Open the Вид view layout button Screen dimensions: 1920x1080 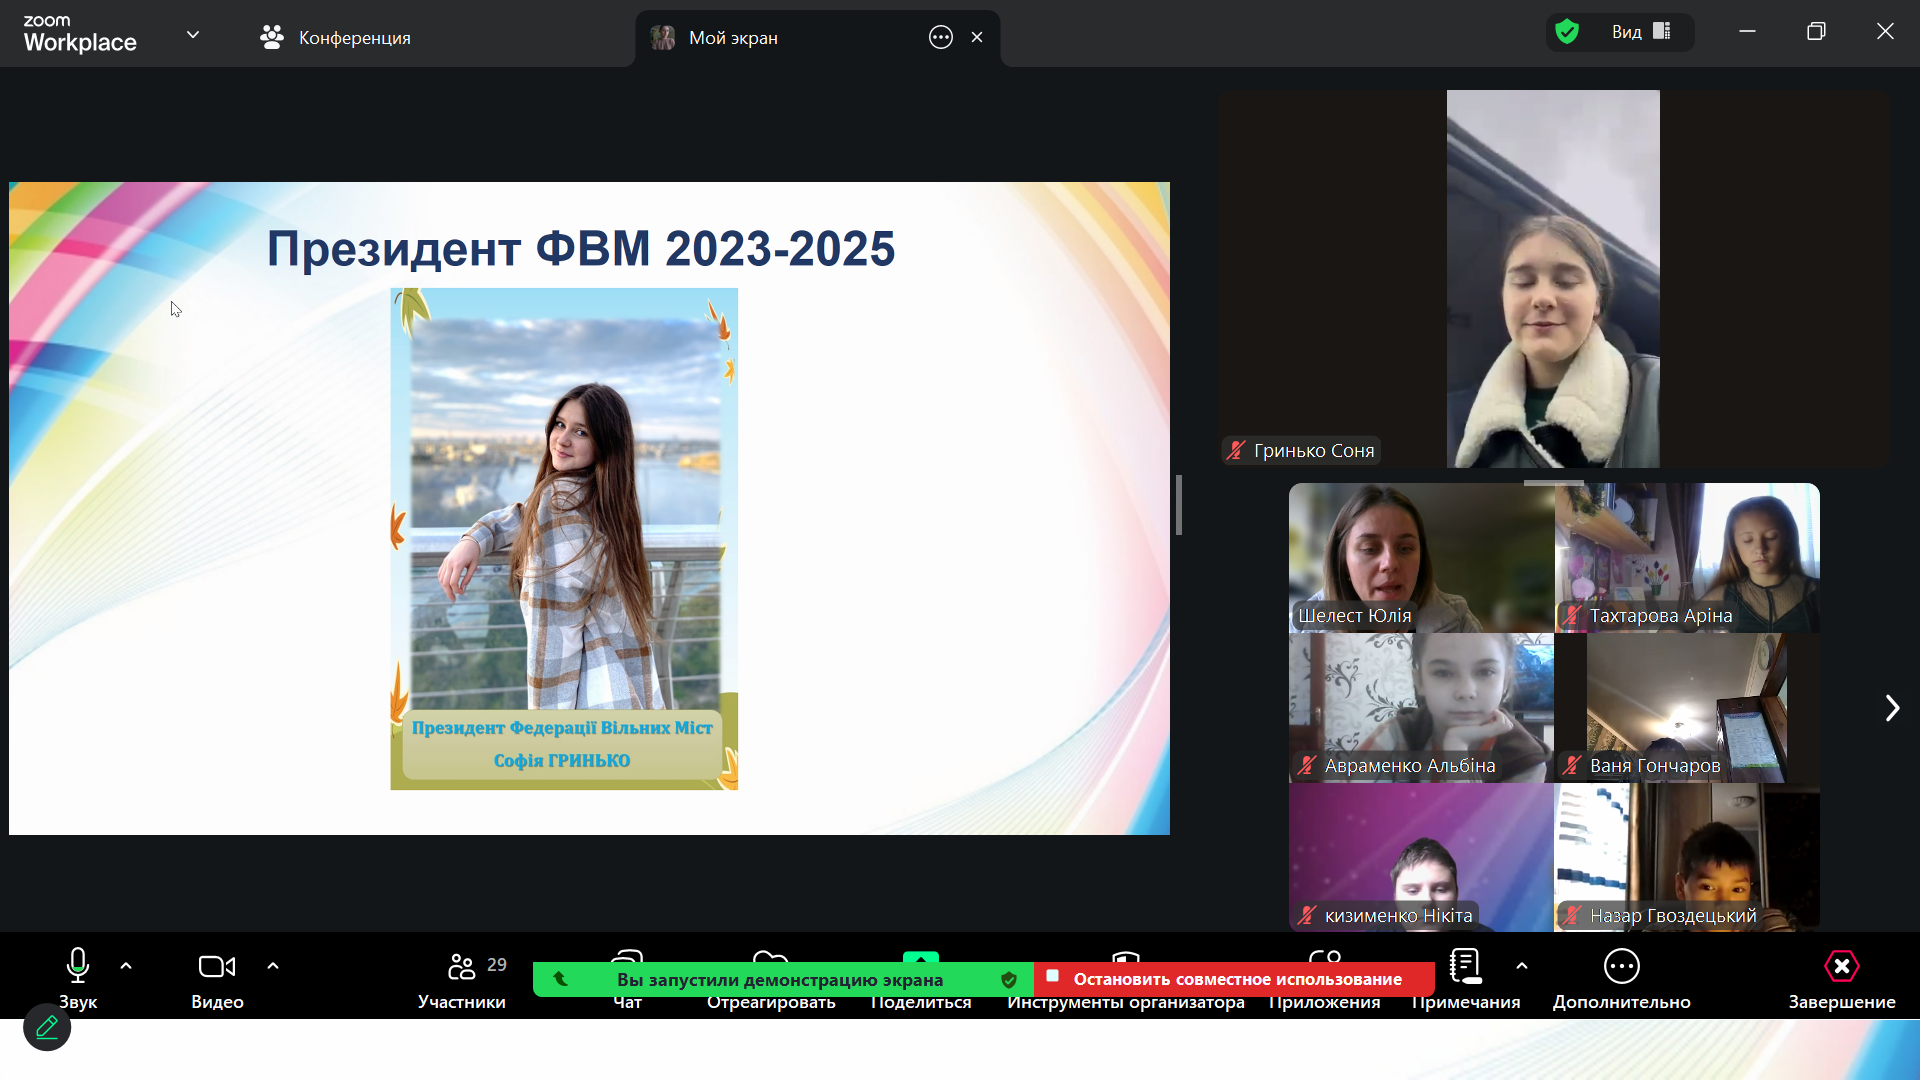point(1639,32)
